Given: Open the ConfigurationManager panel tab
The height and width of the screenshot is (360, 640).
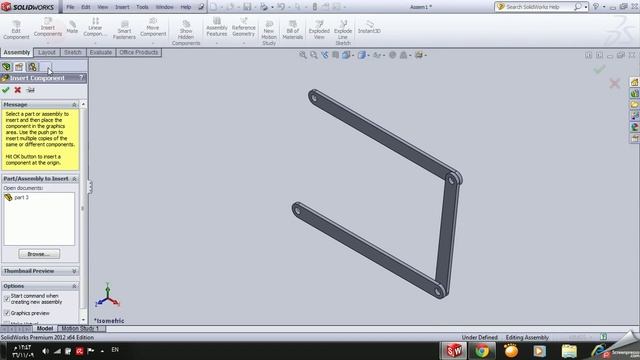Looking at the screenshot, I should (32, 67).
